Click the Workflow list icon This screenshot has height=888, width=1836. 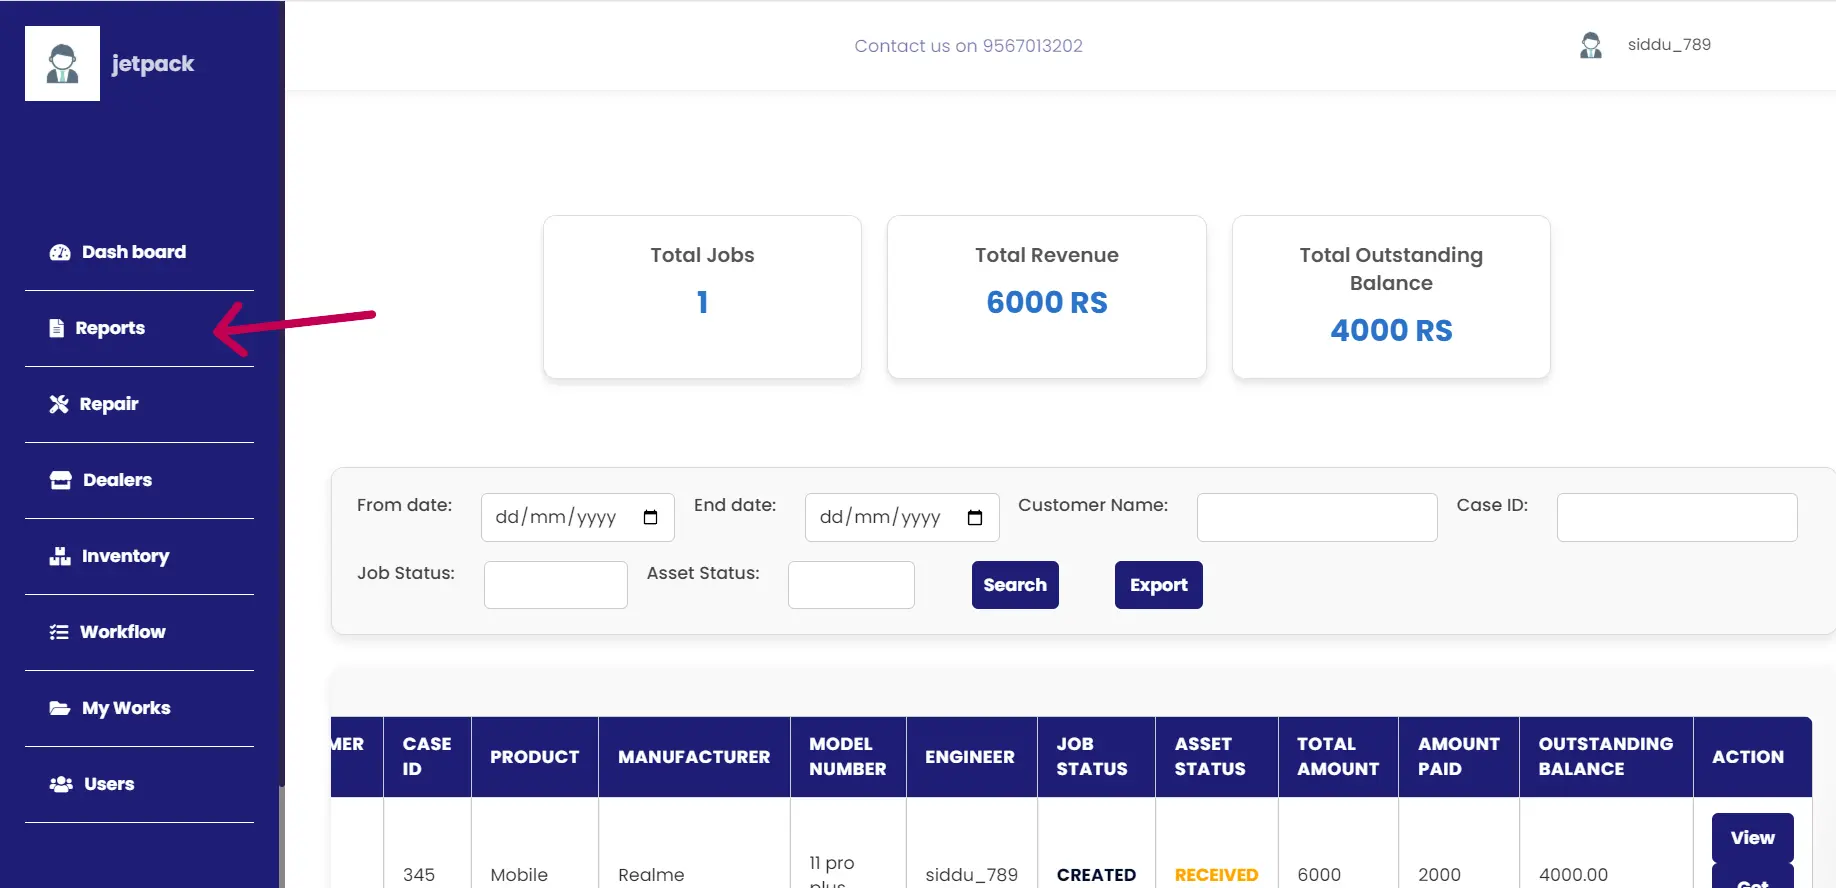point(59,632)
